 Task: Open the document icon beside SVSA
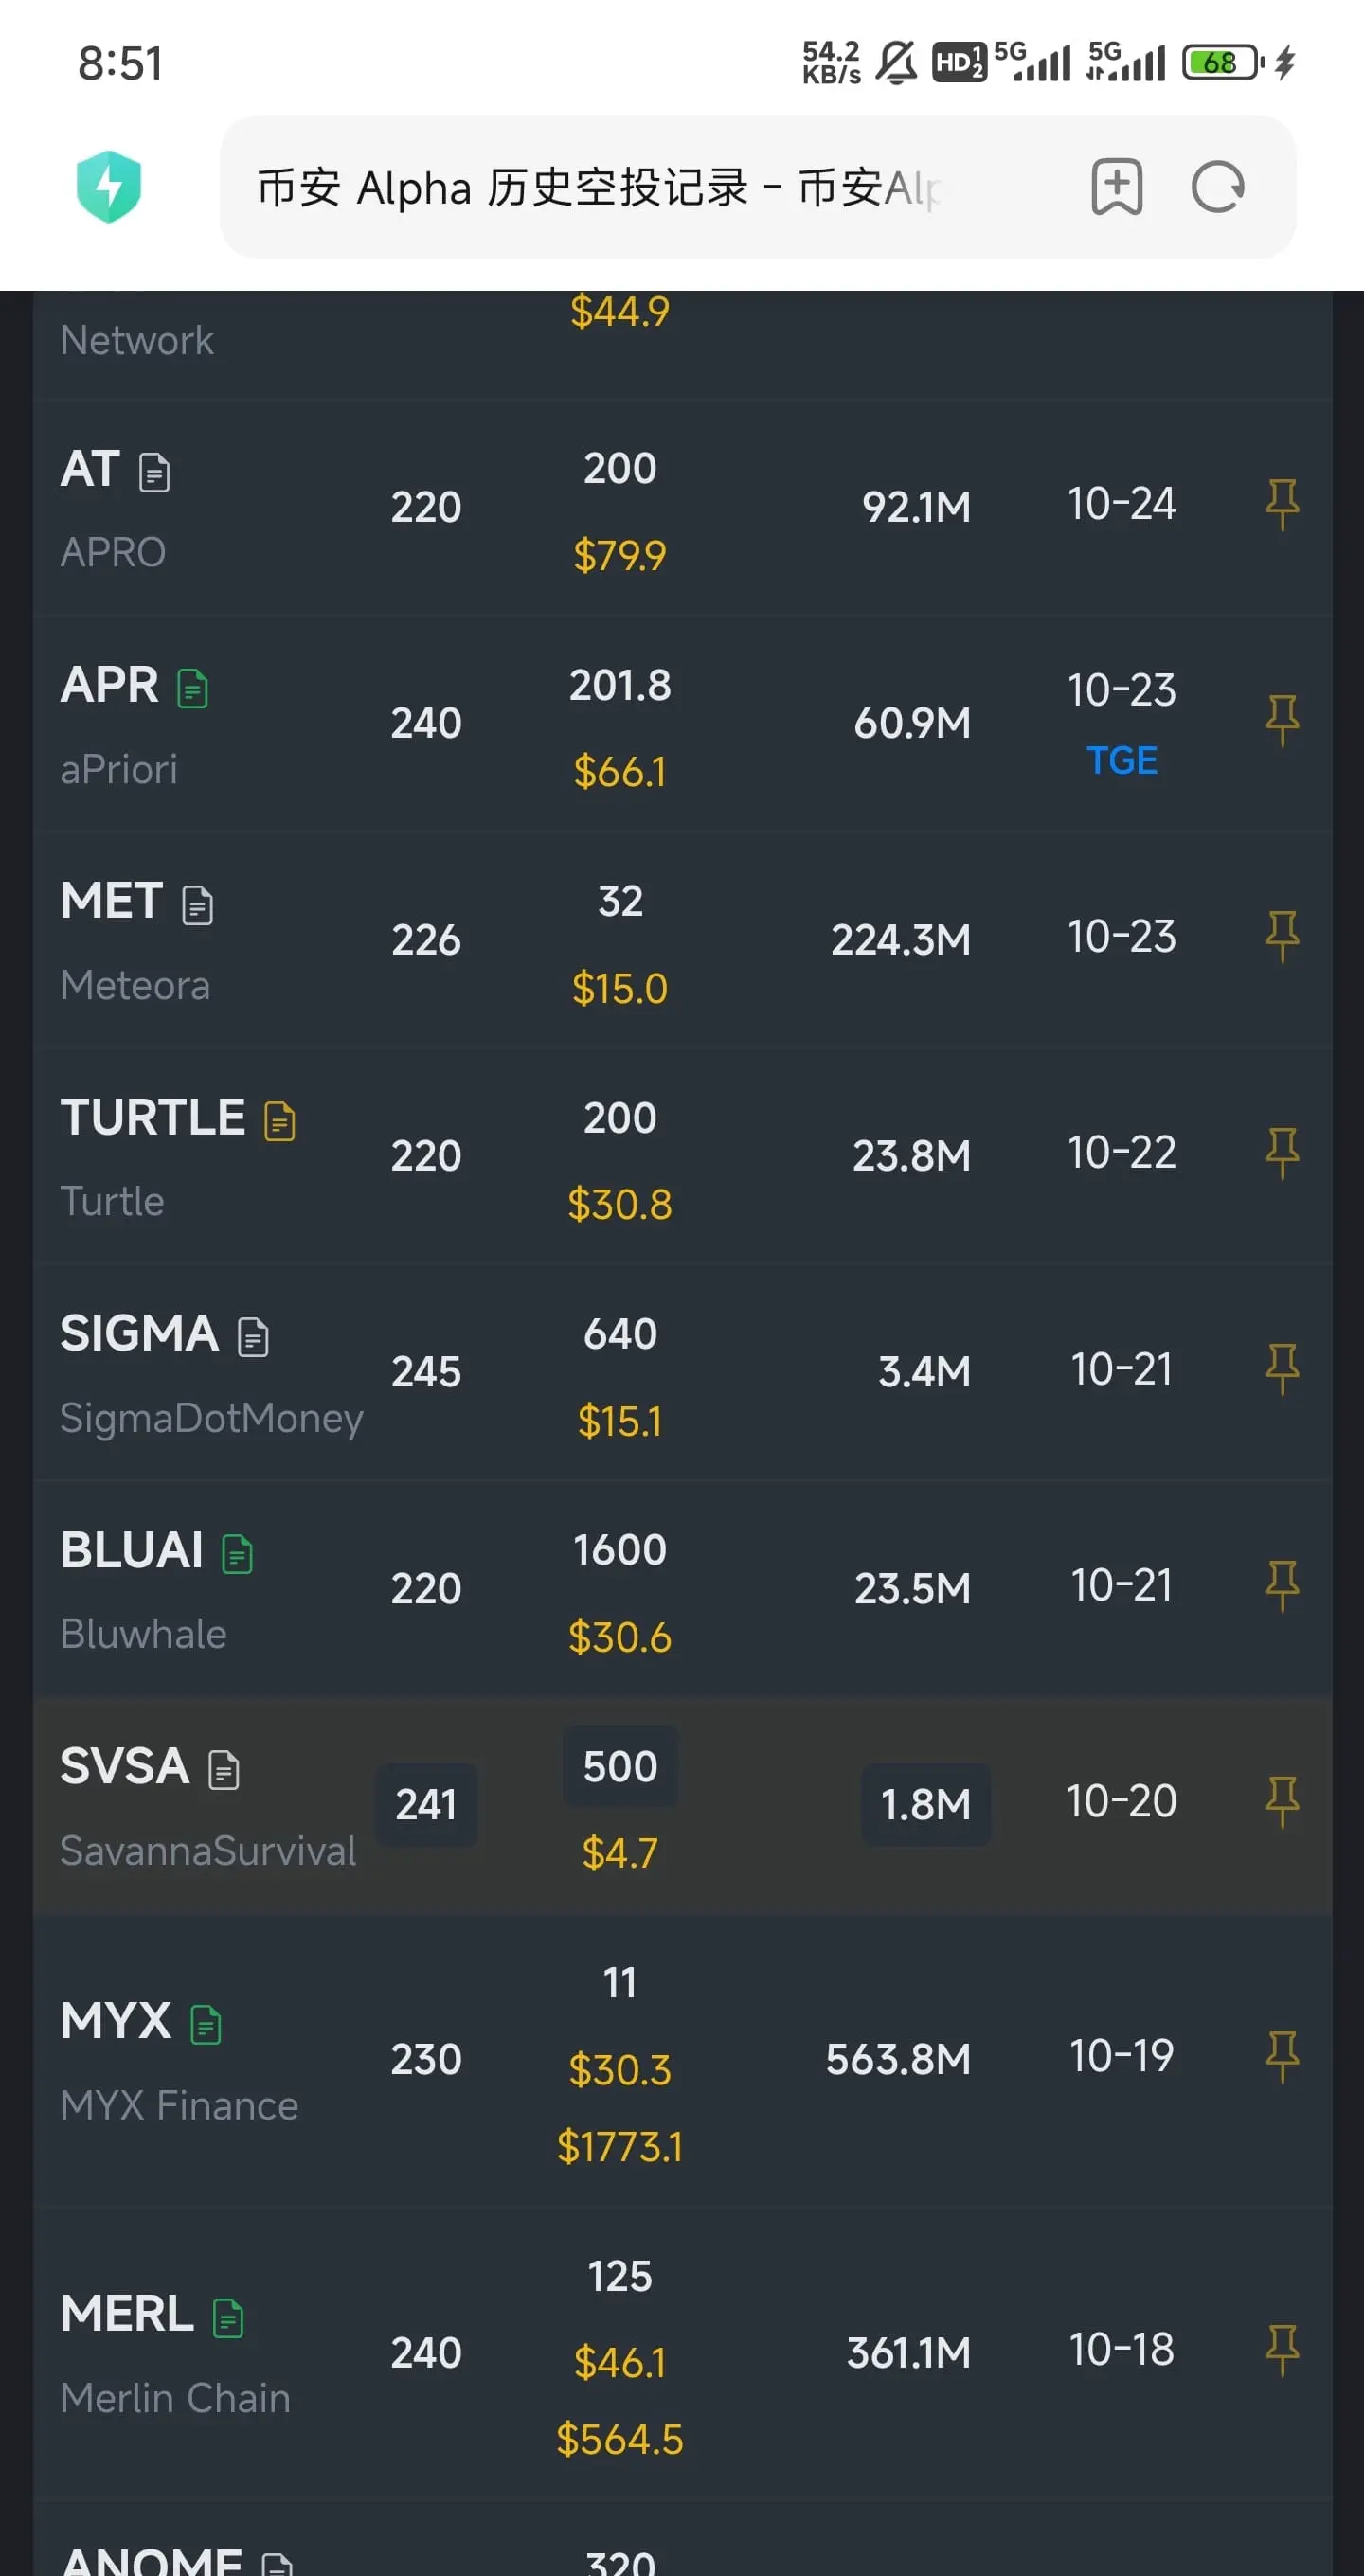[x=224, y=1769]
